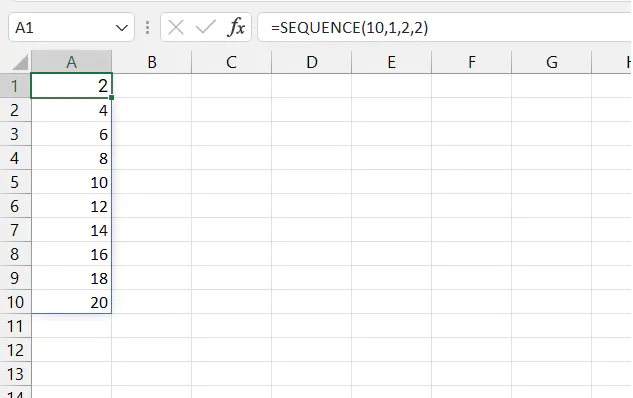This screenshot has width=633, height=398.
Task: Select row 12 header
Action: tap(15, 350)
